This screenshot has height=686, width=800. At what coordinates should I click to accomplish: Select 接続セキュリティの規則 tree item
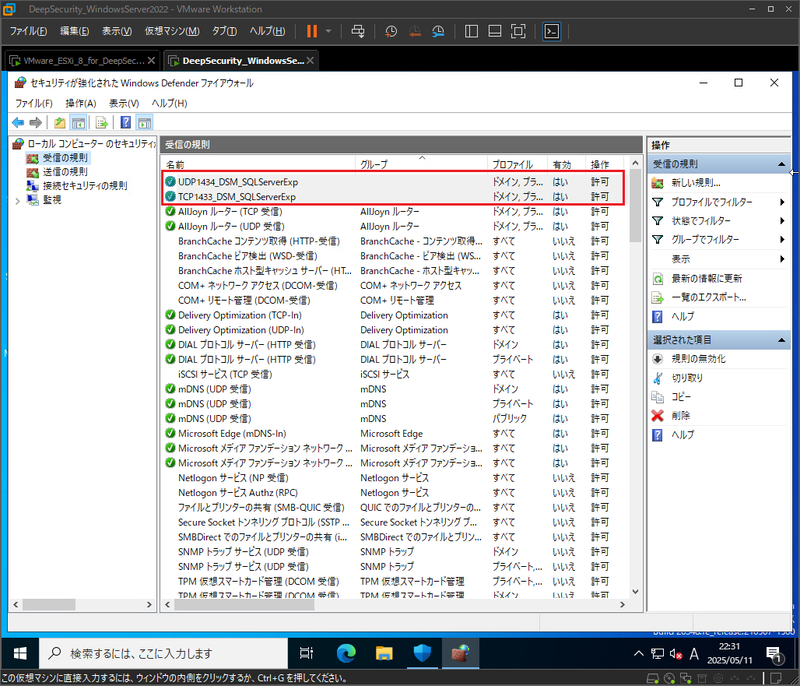tap(85, 186)
